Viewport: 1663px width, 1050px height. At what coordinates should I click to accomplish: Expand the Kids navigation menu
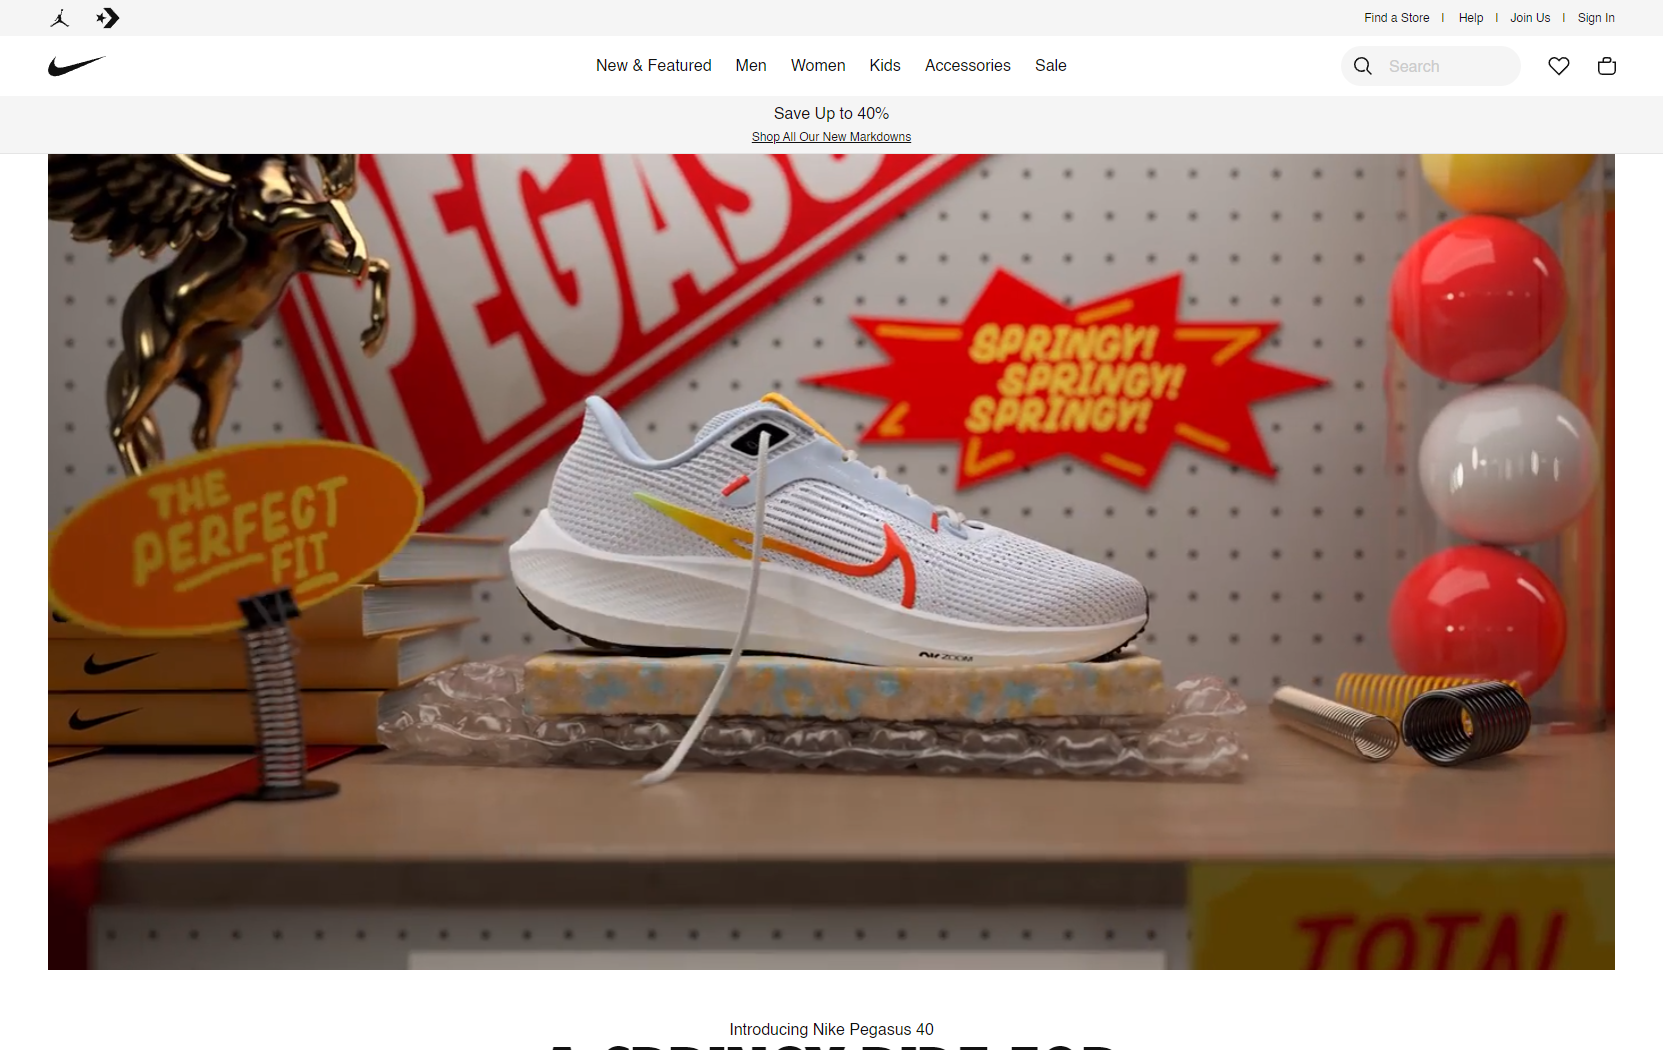(884, 66)
